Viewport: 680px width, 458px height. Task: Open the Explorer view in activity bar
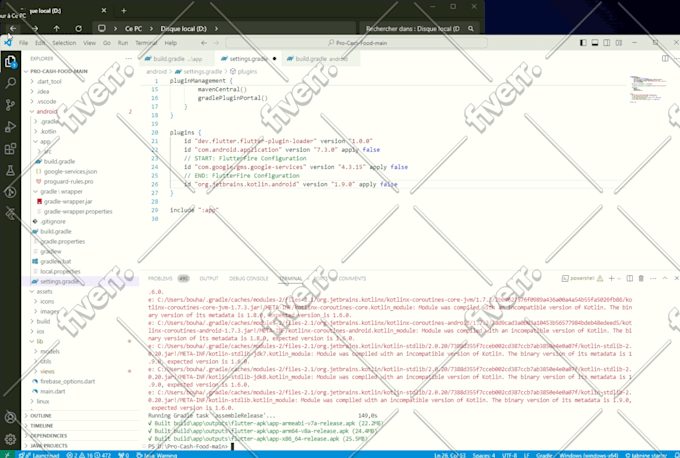(10, 62)
